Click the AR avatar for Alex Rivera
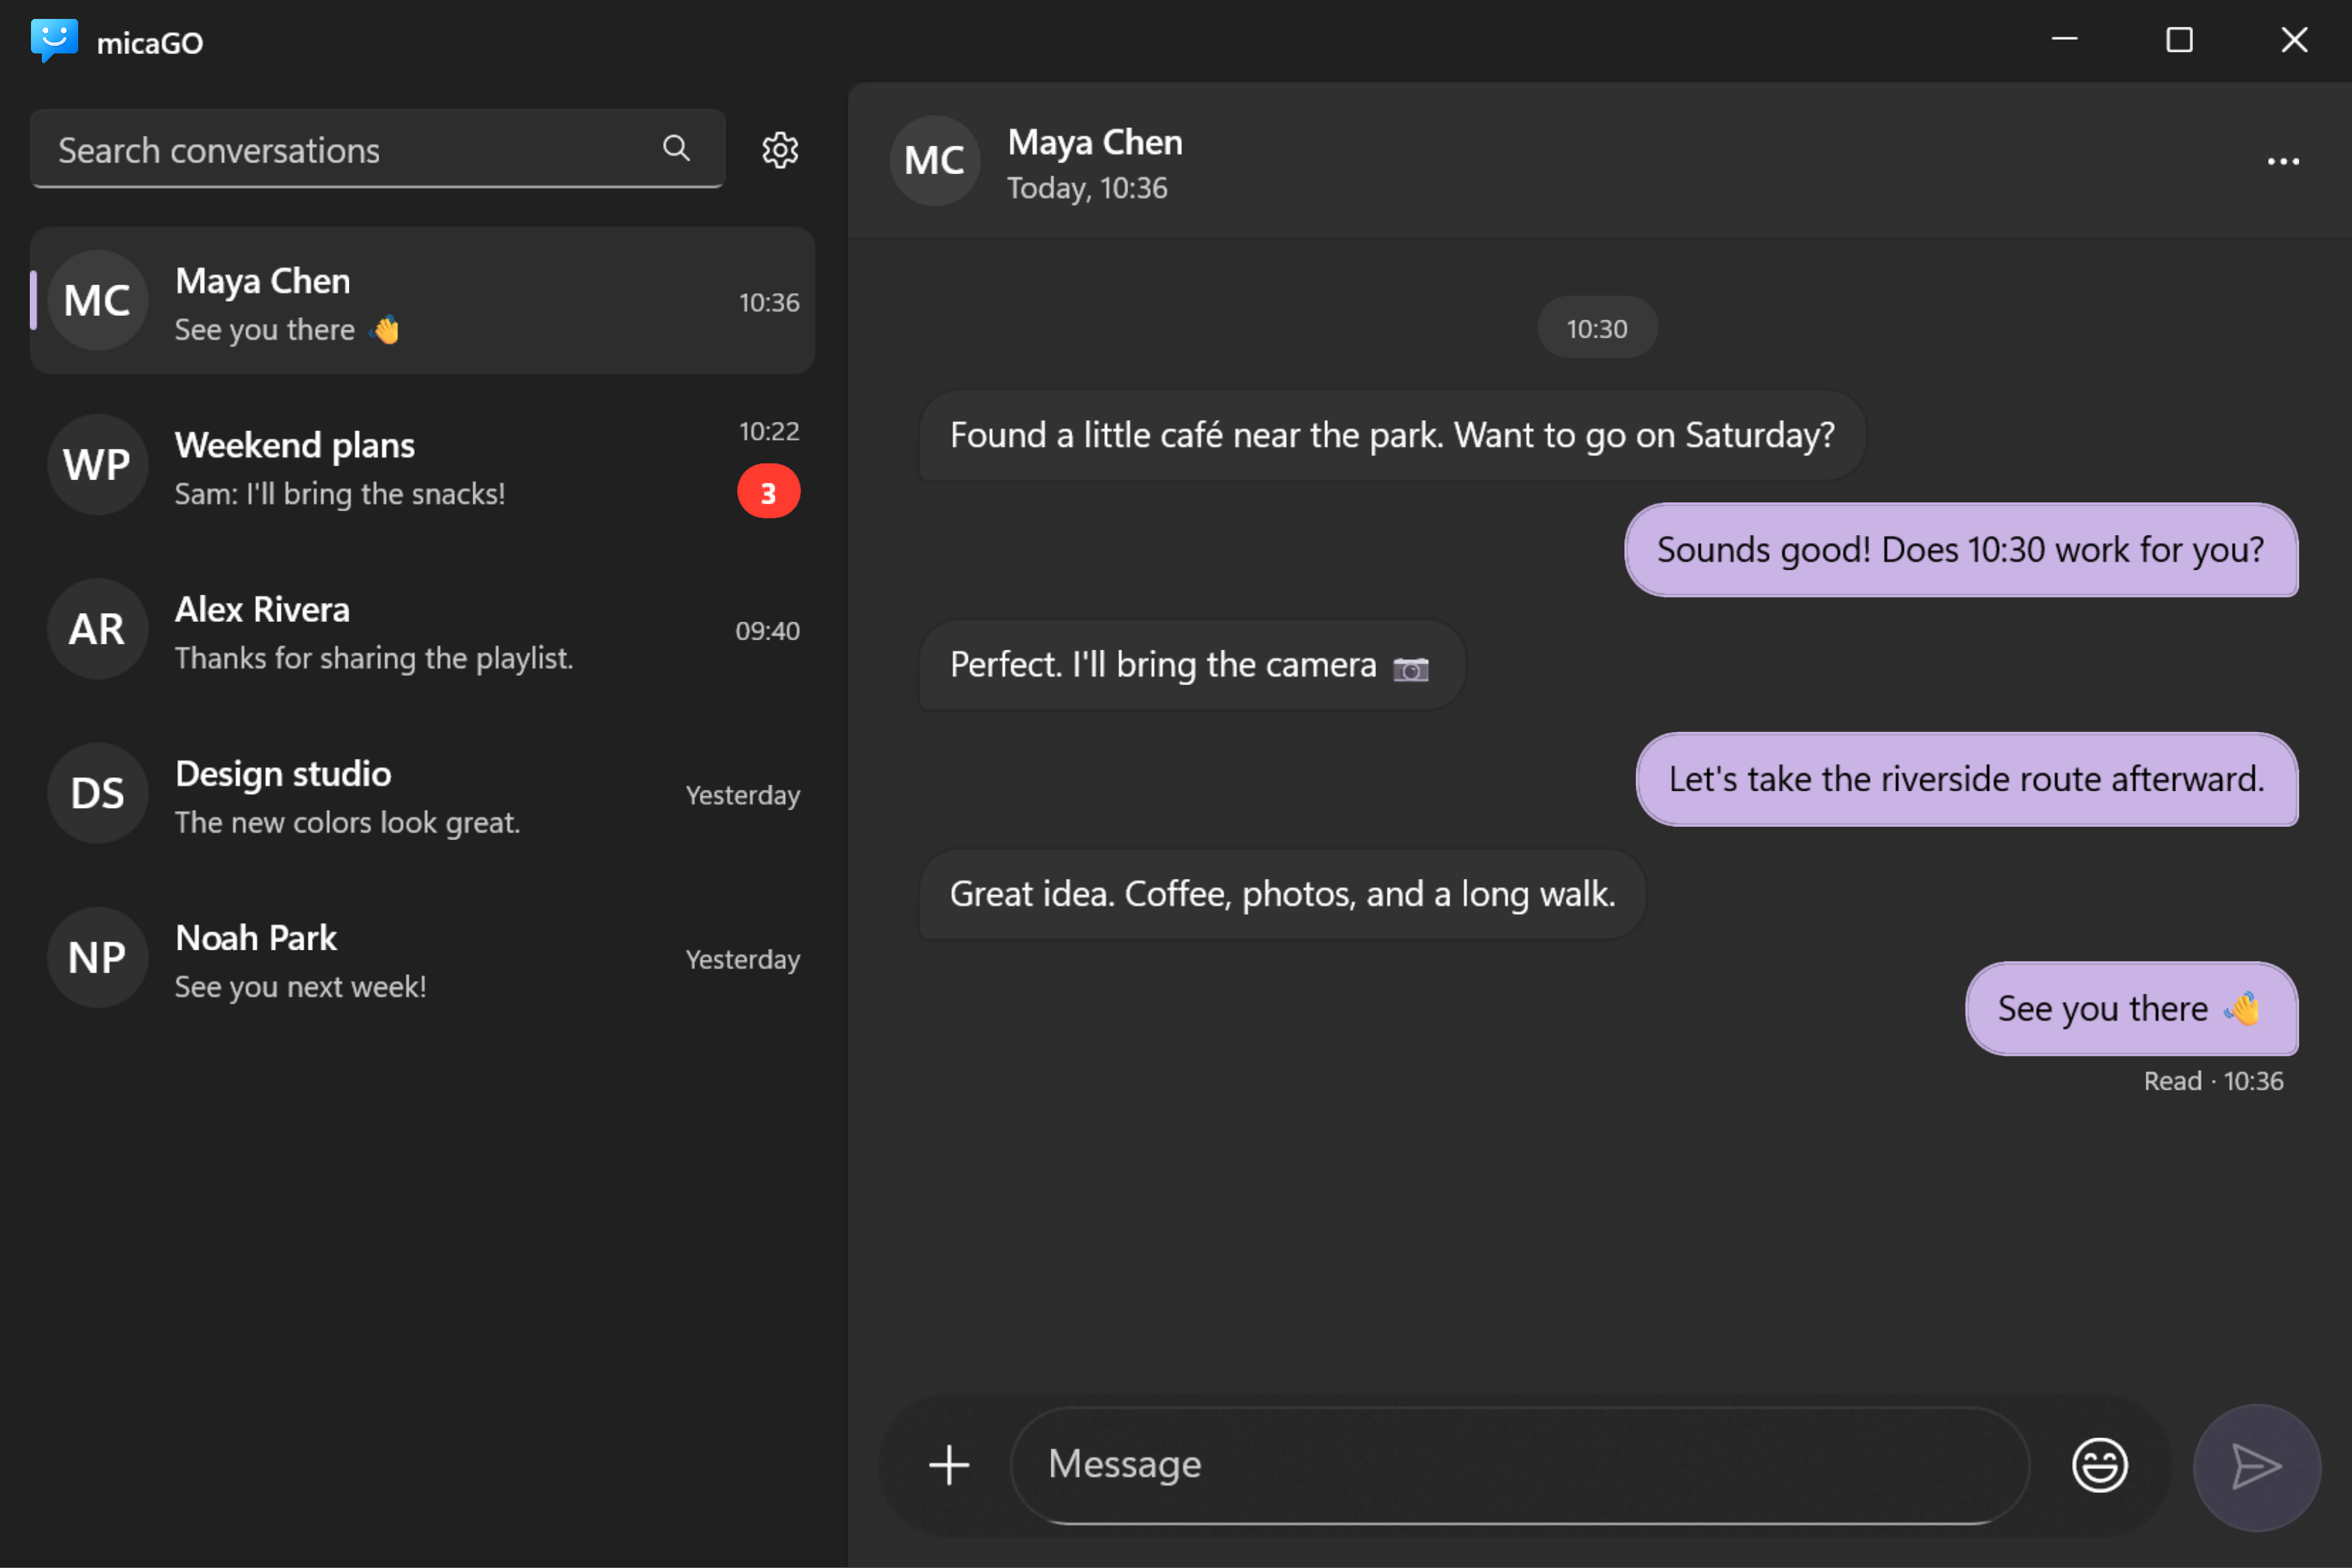The height and width of the screenshot is (1568, 2352). pos(98,629)
